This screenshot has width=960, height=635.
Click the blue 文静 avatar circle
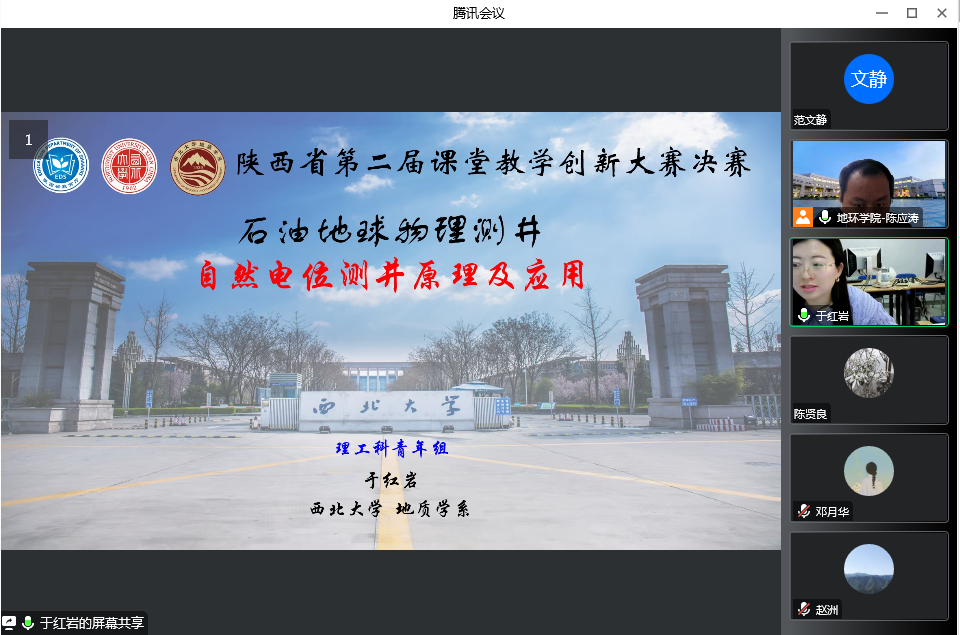[868, 79]
